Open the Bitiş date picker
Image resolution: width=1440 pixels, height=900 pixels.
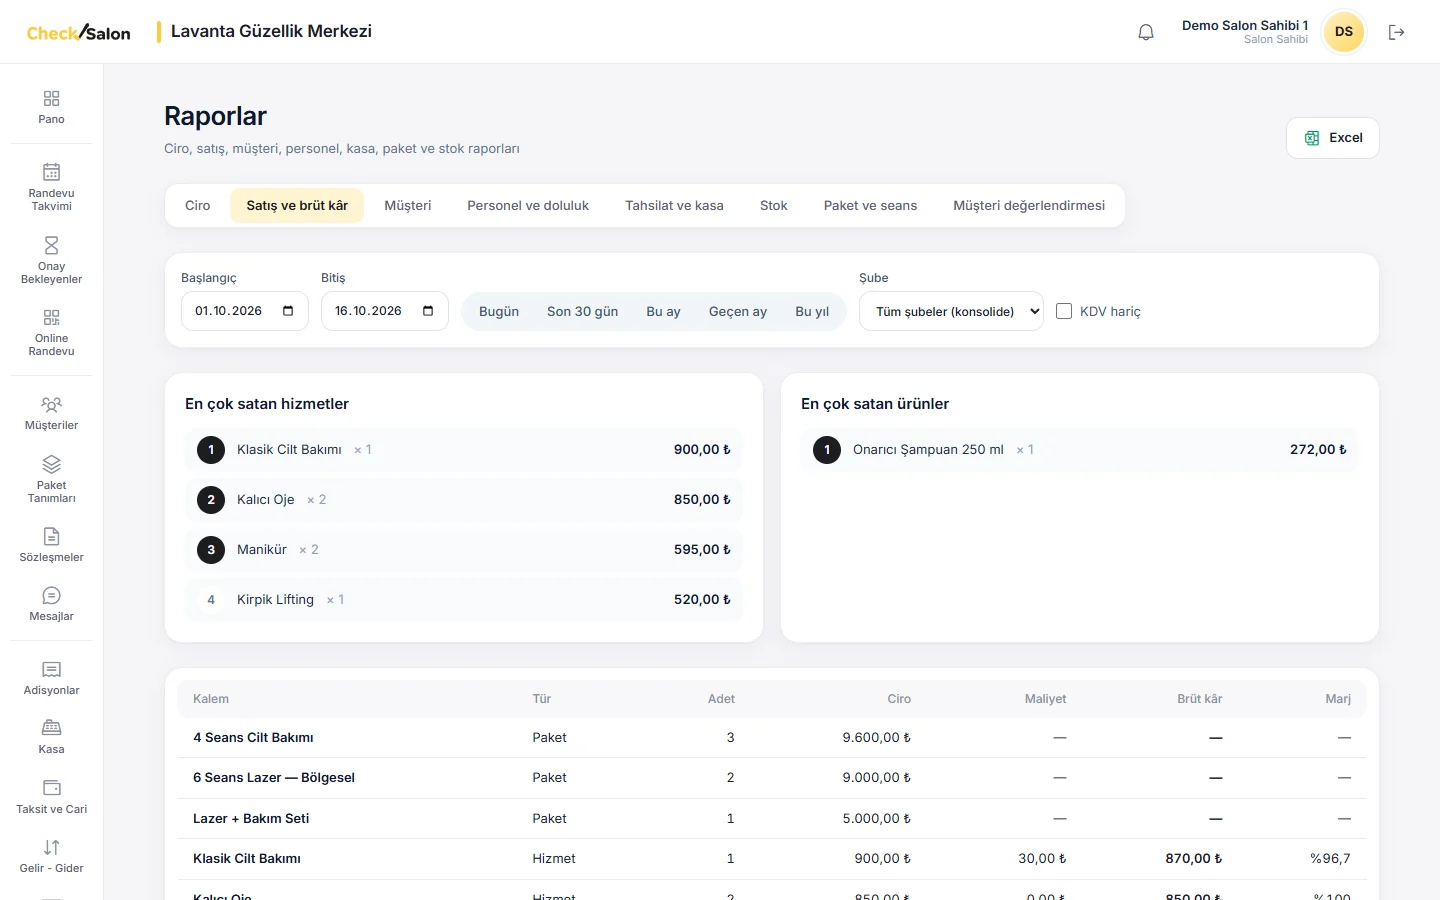click(385, 311)
